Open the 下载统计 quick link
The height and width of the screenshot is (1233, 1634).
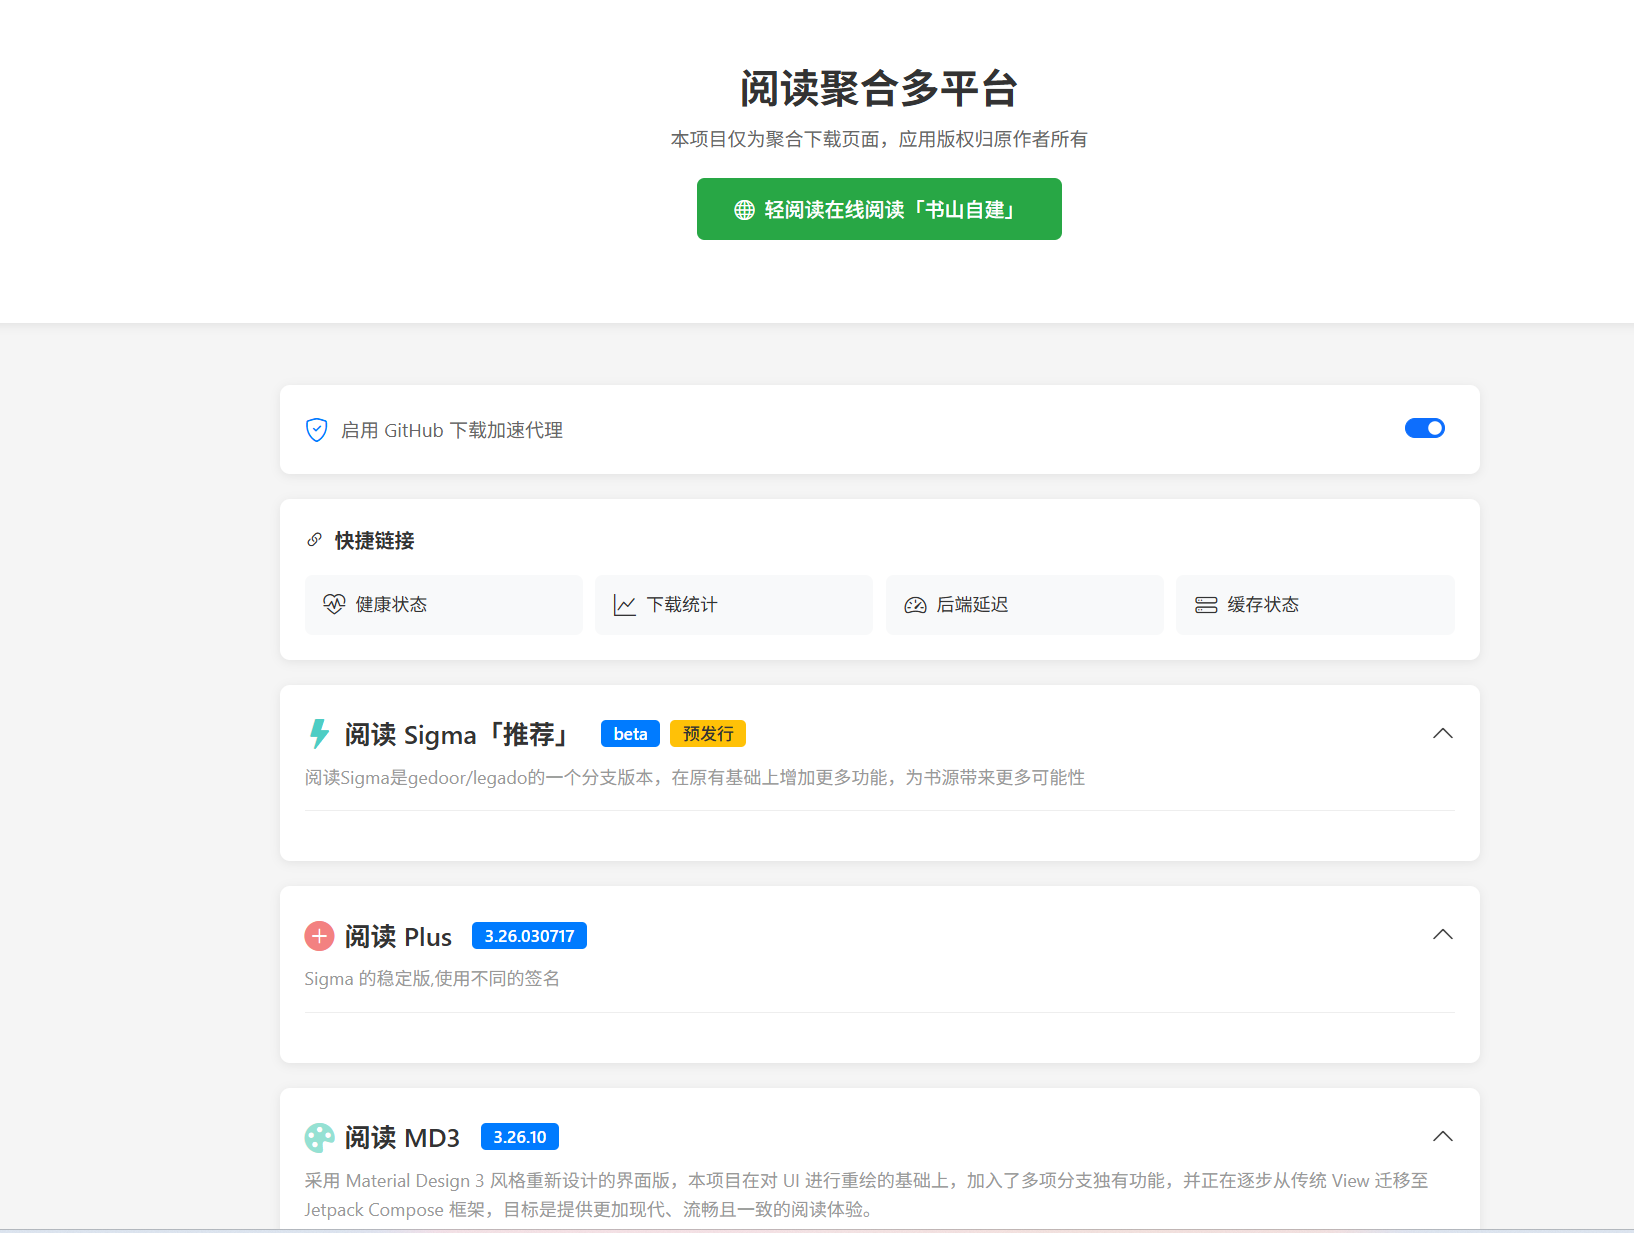pyautogui.click(x=733, y=604)
